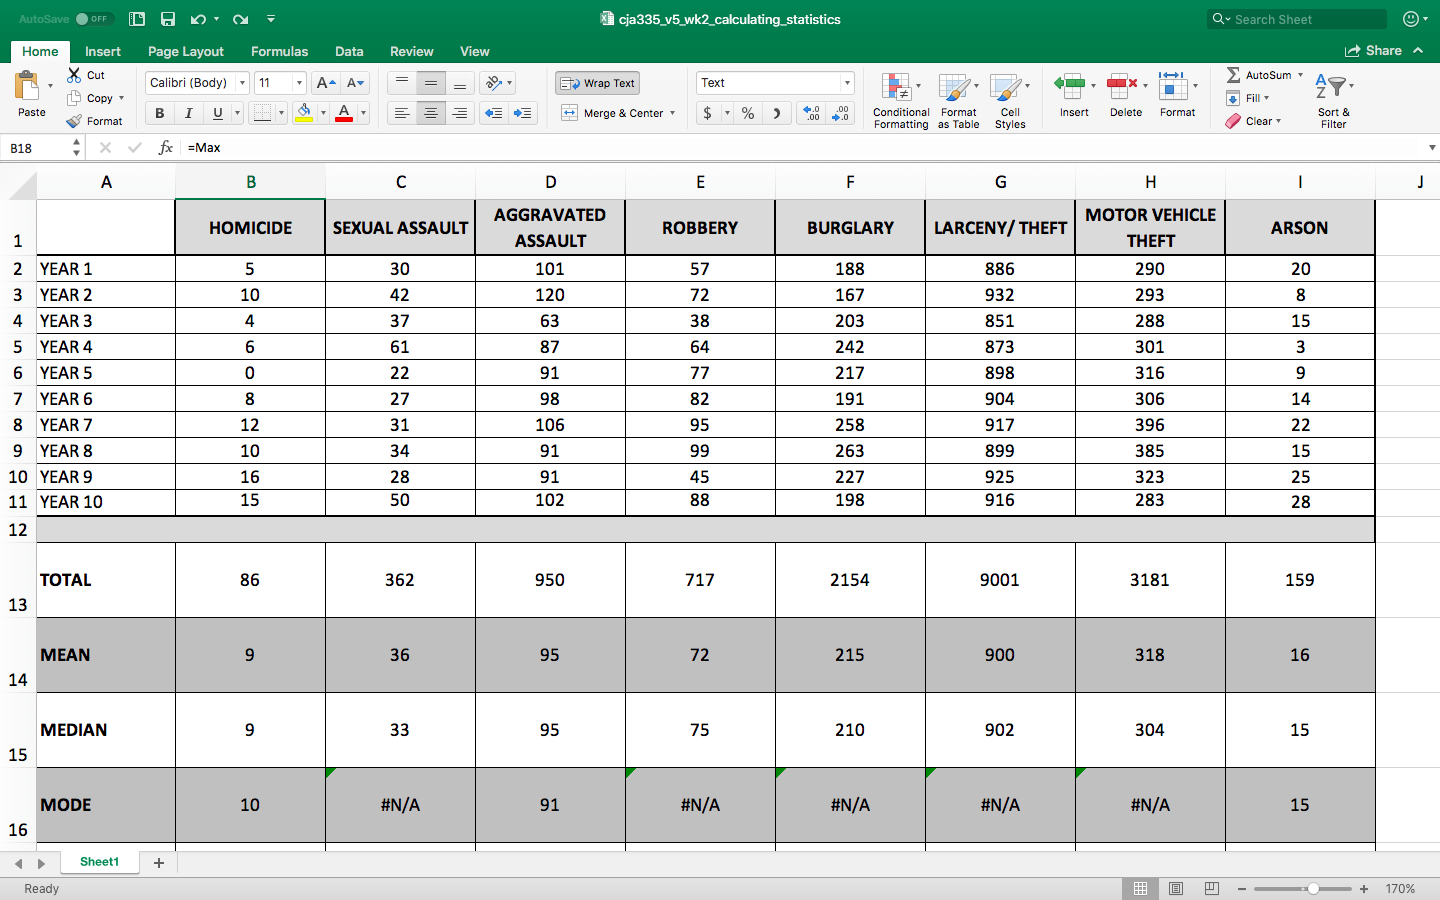
Task: Open the Formulas ribbon tab
Action: pyautogui.click(x=279, y=51)
